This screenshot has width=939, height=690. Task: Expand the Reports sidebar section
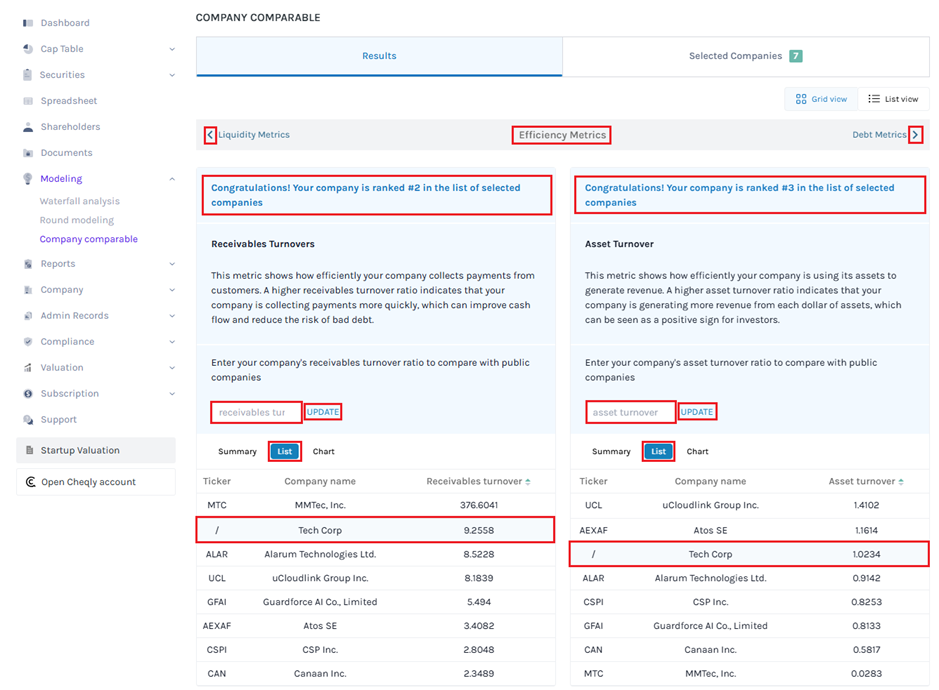click(x=171, y=264)
